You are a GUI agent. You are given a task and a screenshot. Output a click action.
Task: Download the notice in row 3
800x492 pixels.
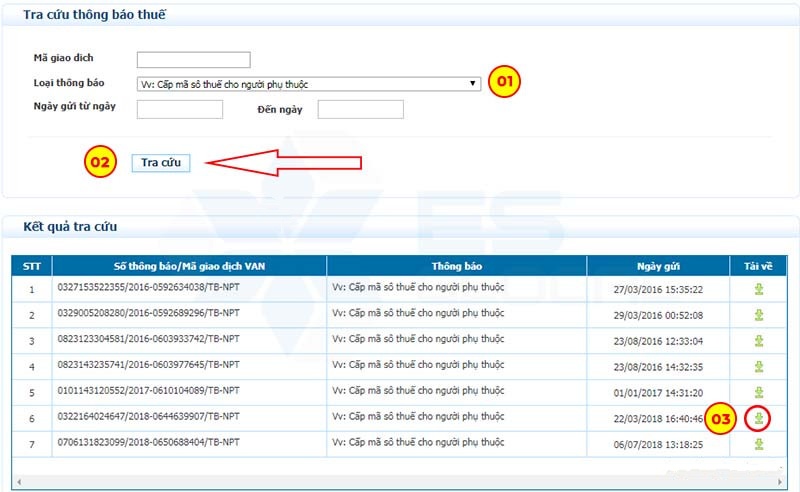(x=759, y=341)
